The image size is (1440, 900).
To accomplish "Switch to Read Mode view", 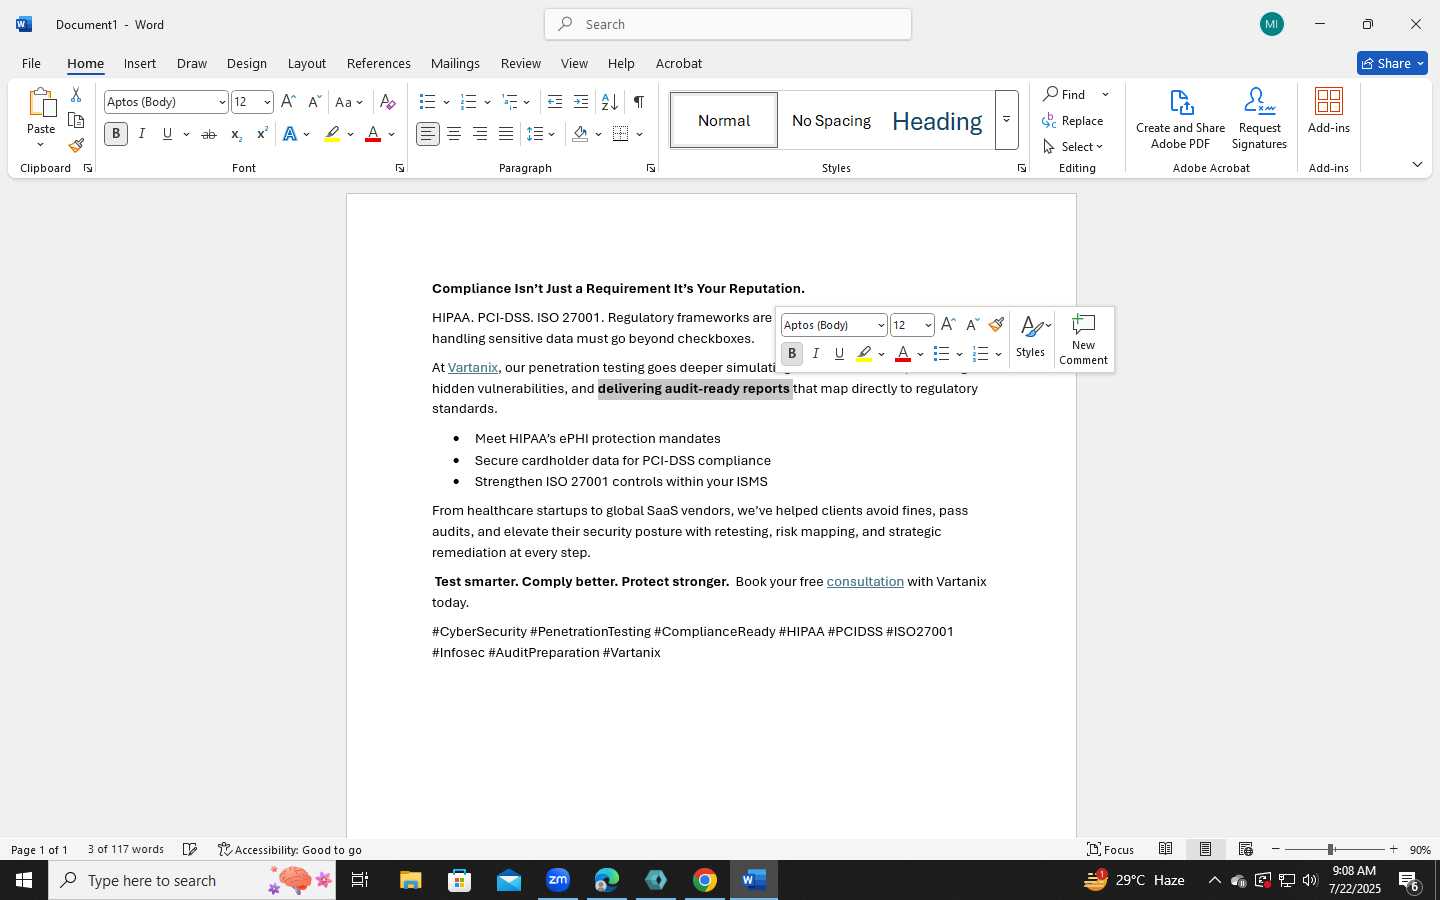I will 1166,849.
